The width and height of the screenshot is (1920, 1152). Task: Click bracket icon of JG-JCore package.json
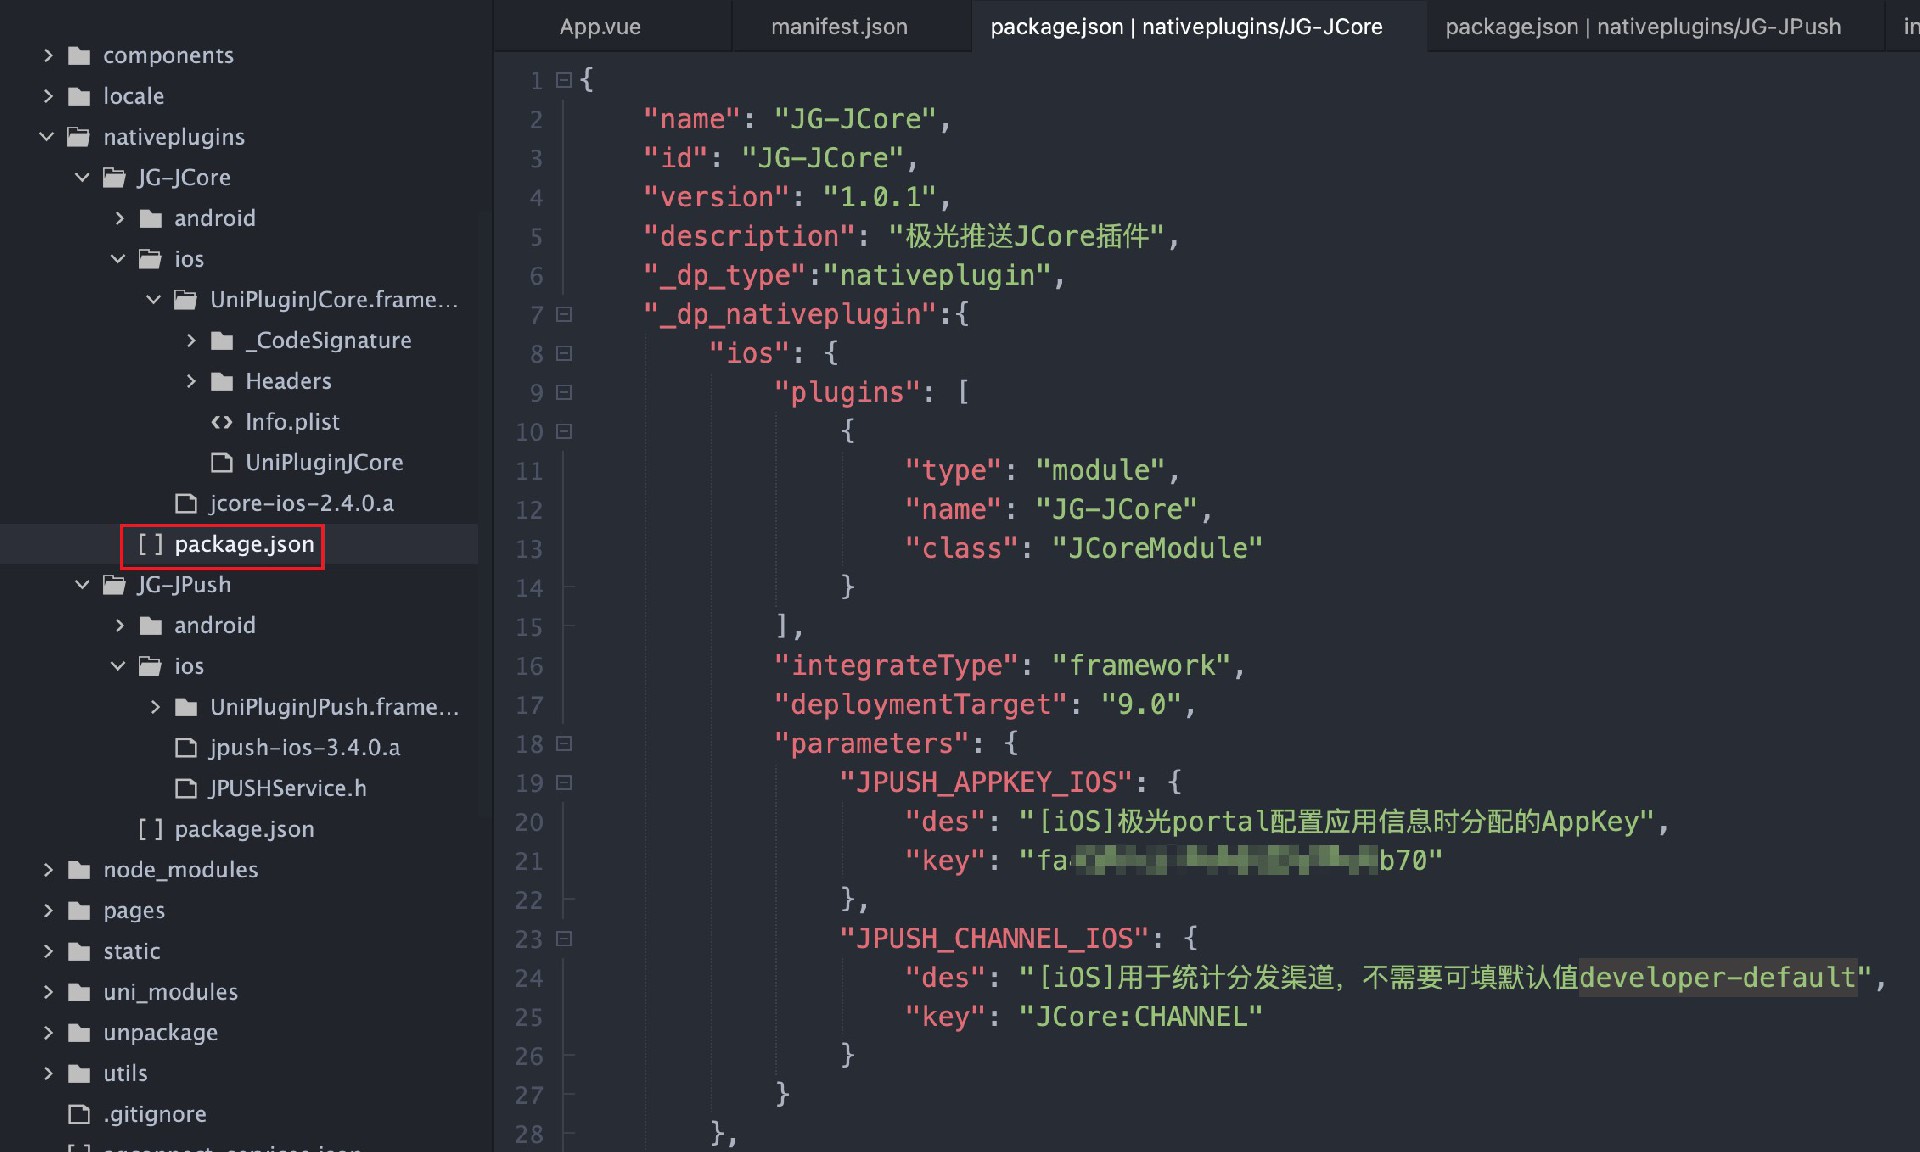[x=150, y=544]
